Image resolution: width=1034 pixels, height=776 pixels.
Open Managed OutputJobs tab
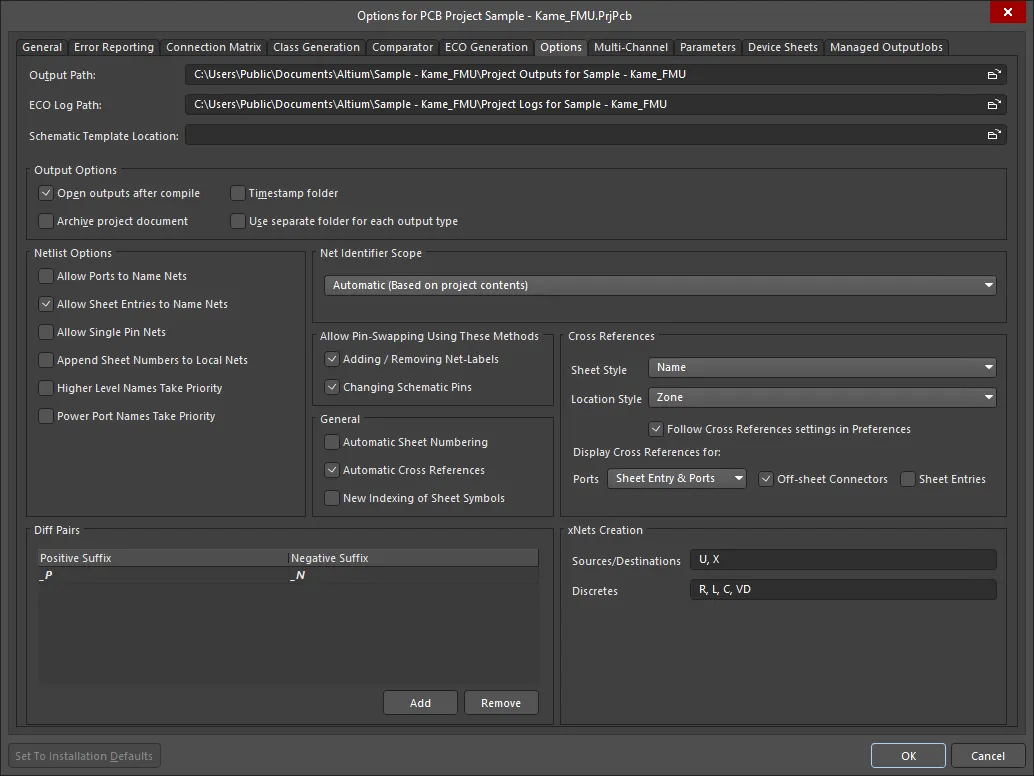click(x=886, y=47)
